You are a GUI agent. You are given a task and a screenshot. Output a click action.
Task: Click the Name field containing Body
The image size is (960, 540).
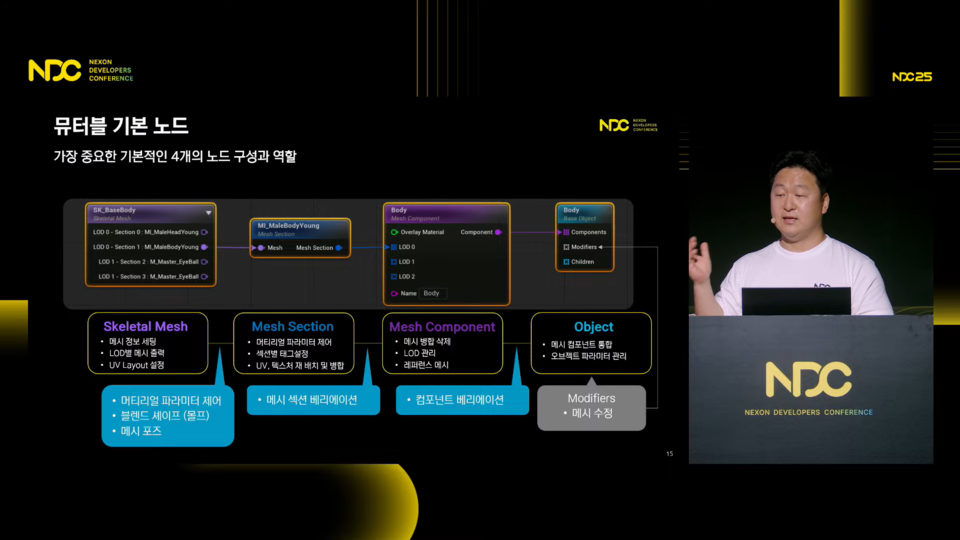point(432,293)
